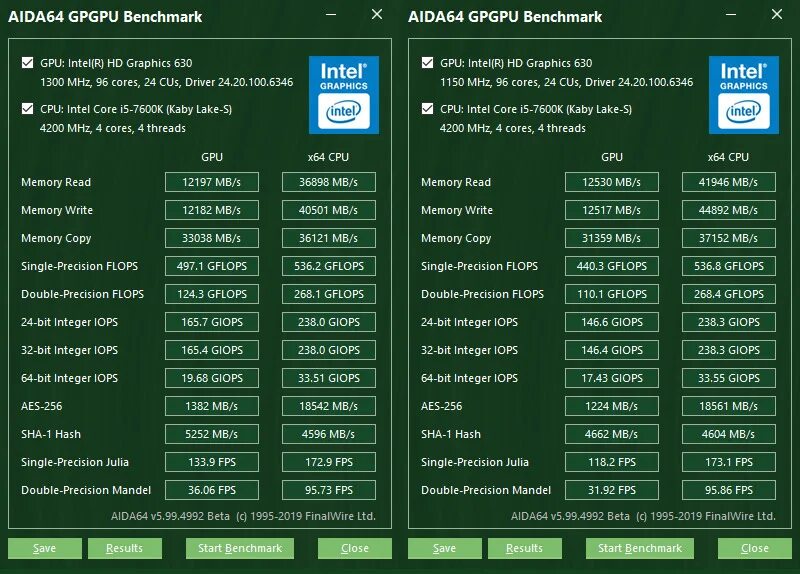Start Benchmark in the right window
This screenshot has height=574, width=800.
640,548
